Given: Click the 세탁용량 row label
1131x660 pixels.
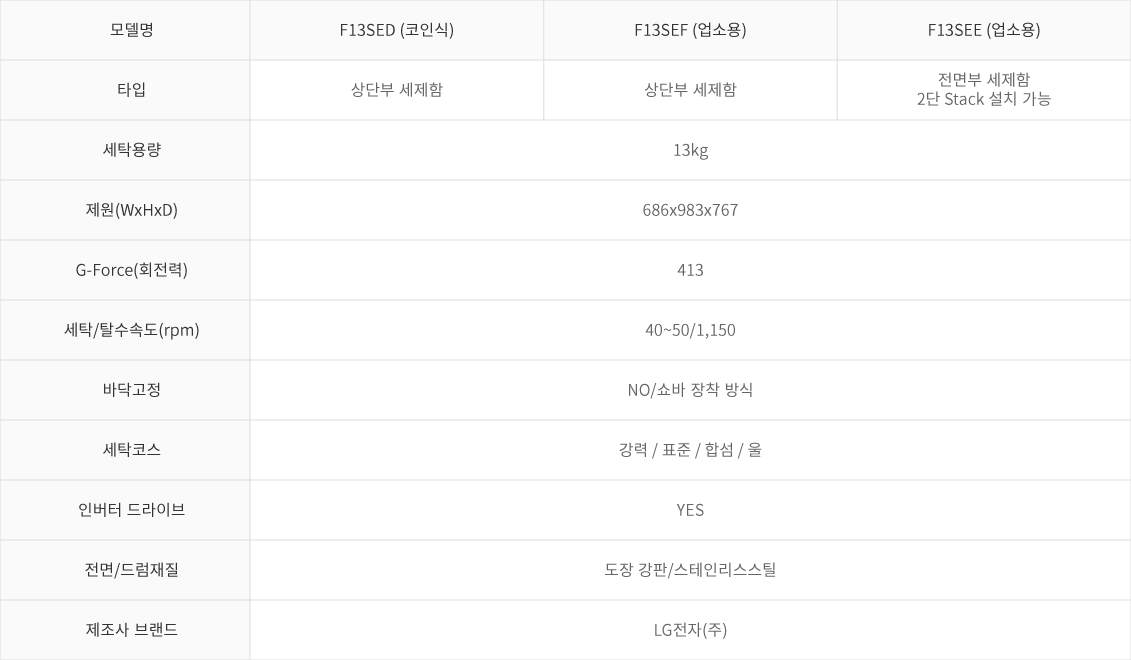Looking at the screenshot, I should pyautogui.click(x=131, y=149).
